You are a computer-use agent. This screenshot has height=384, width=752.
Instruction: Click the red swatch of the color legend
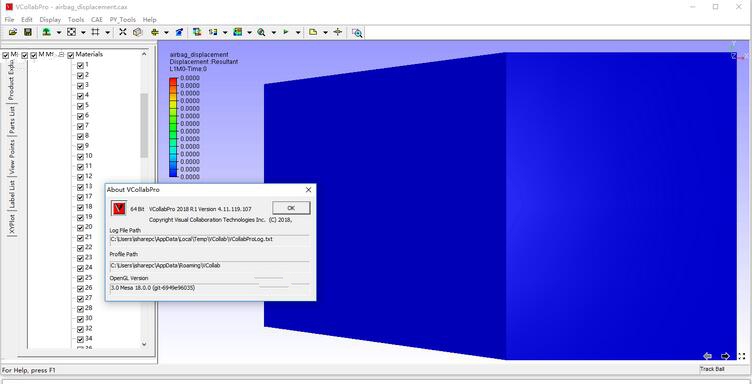[x=173, y=81]
